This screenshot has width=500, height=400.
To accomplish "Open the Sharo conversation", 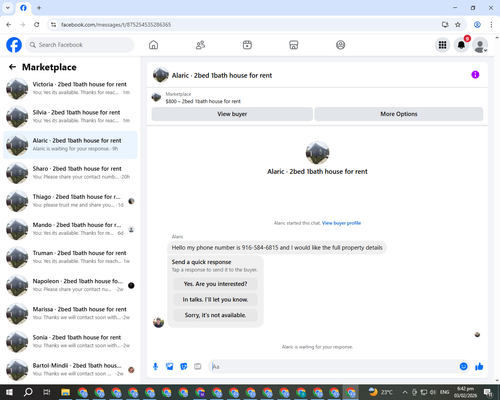I will point(70,173).
